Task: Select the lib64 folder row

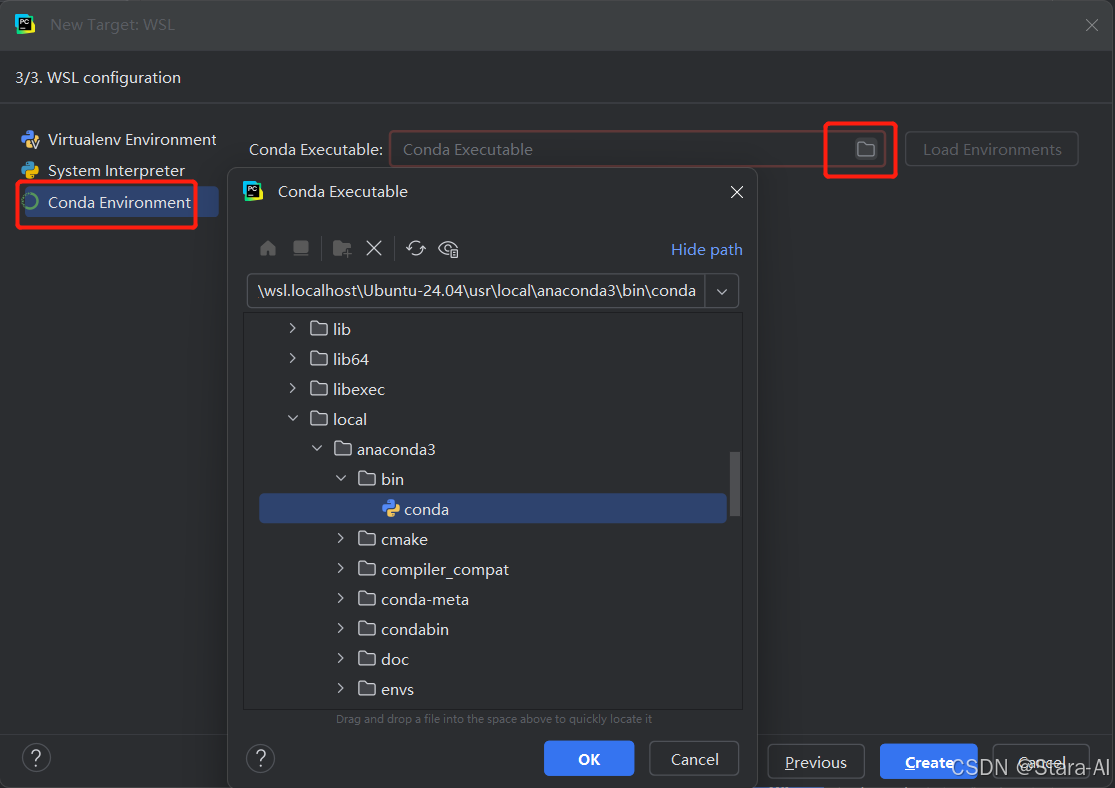Action: point(492,359)
